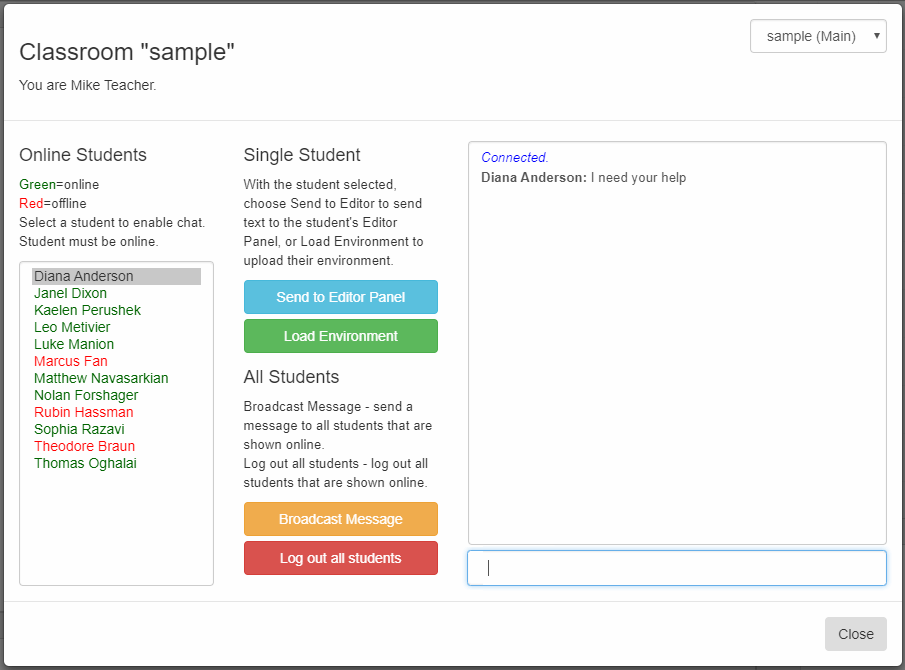Click the Log out all students button

[340, 558]
